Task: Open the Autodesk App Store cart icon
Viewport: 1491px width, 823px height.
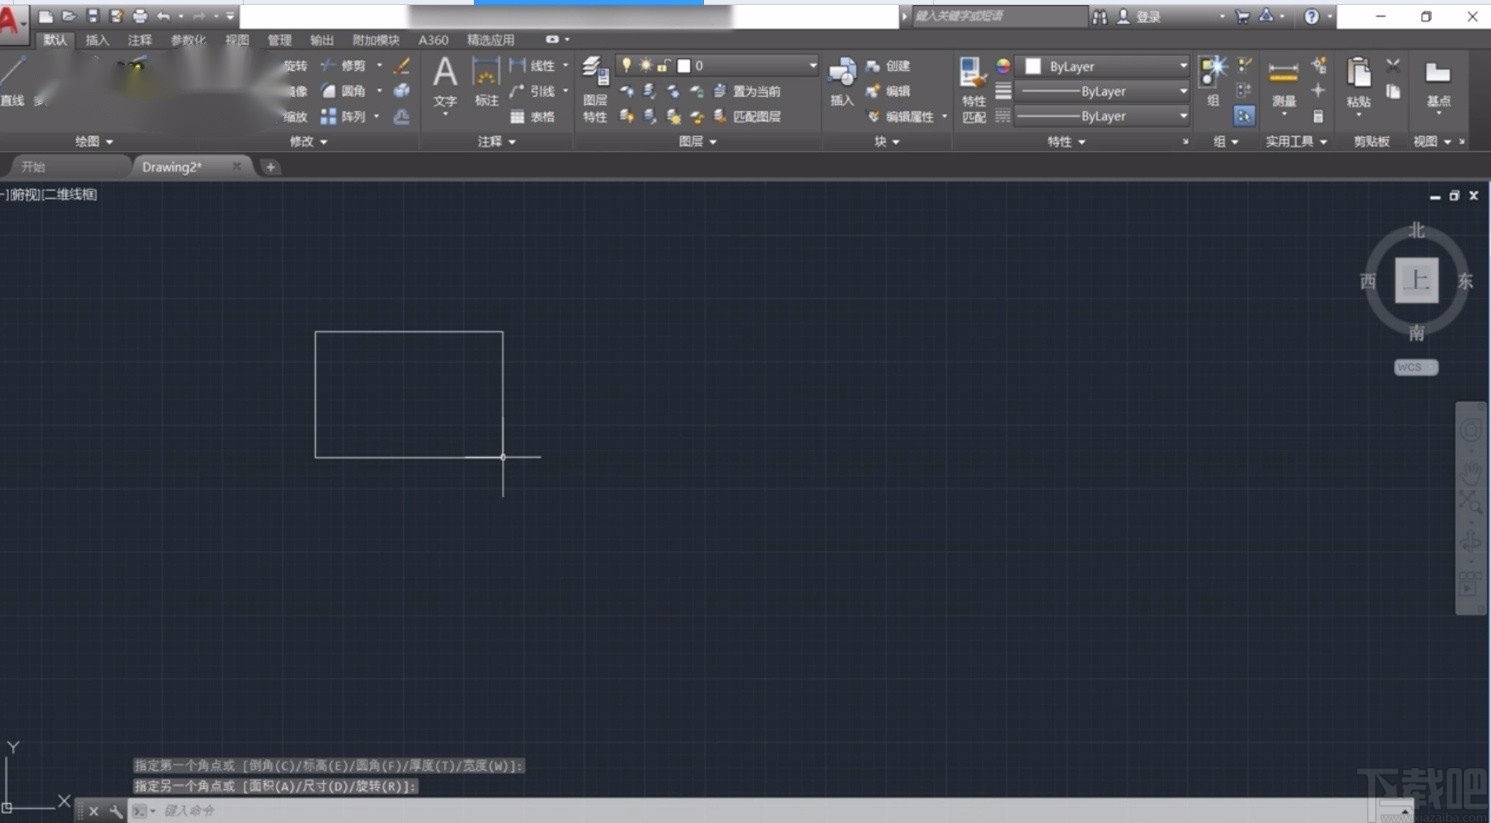Action: pos(1242,17)
